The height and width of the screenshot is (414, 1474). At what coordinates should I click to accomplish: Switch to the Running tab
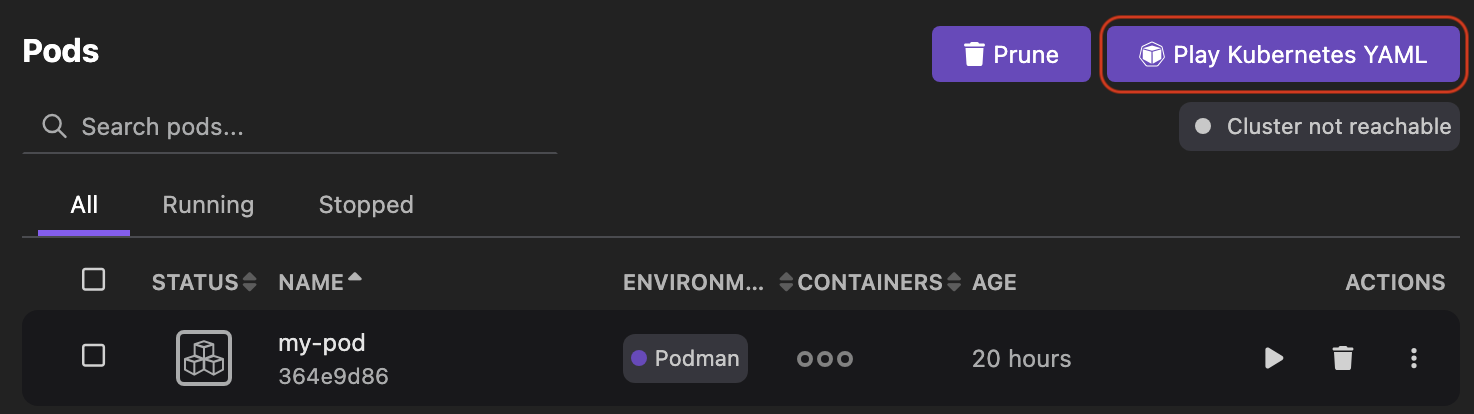pos(208,205)
